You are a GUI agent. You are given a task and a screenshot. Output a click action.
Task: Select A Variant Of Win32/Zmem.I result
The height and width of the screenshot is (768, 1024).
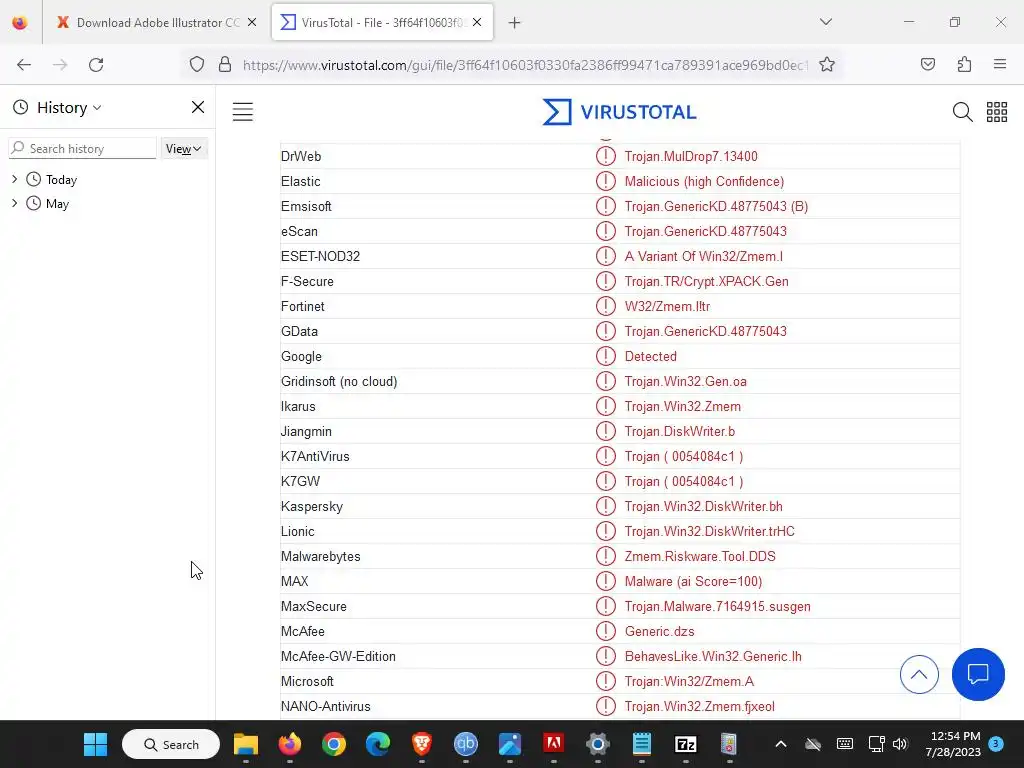click(x=703, y=257)
